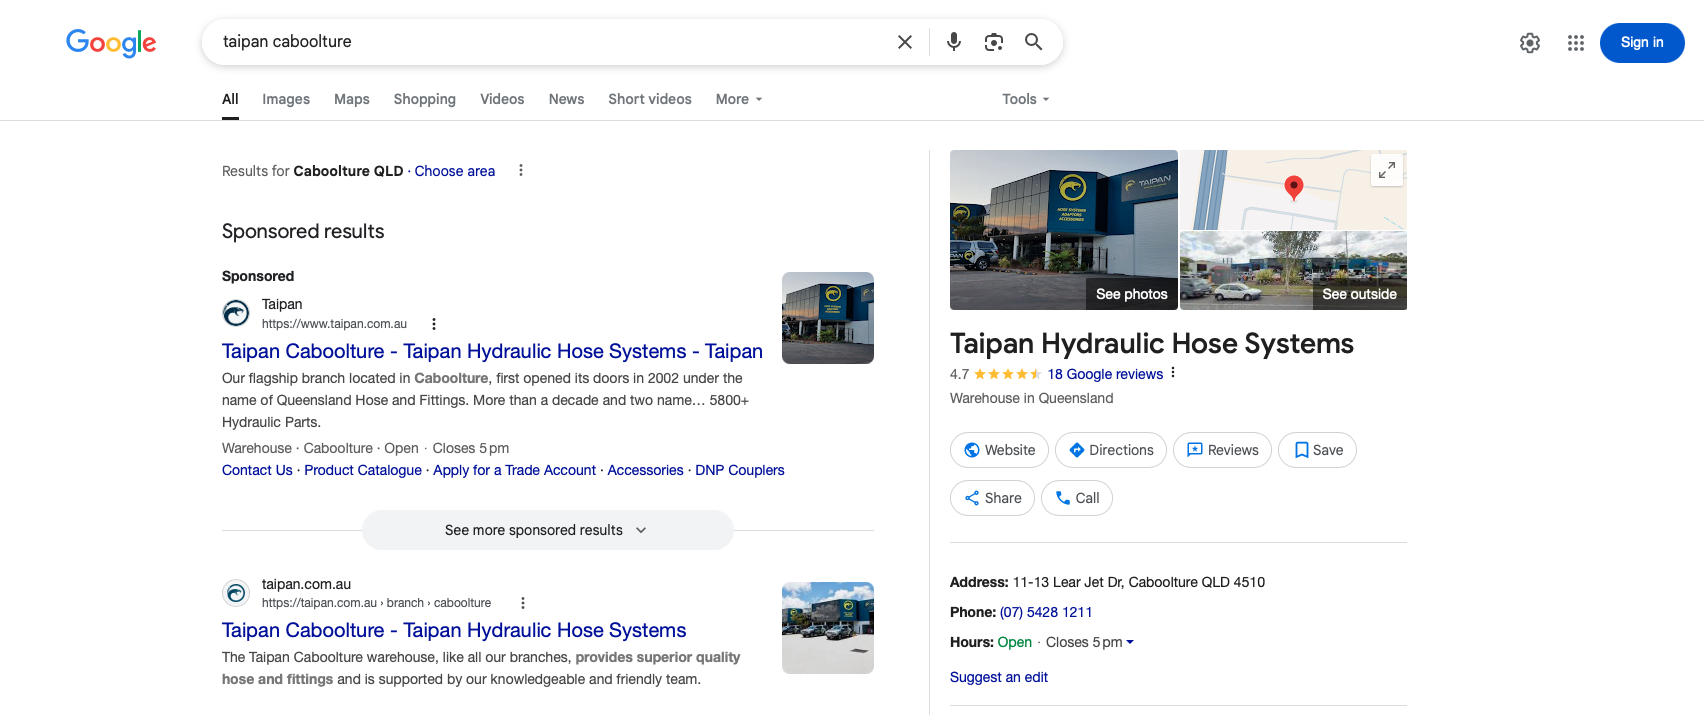1704x715 pixels.
Task: Click Suggest an edit link
Action: (x=999, y=677)
